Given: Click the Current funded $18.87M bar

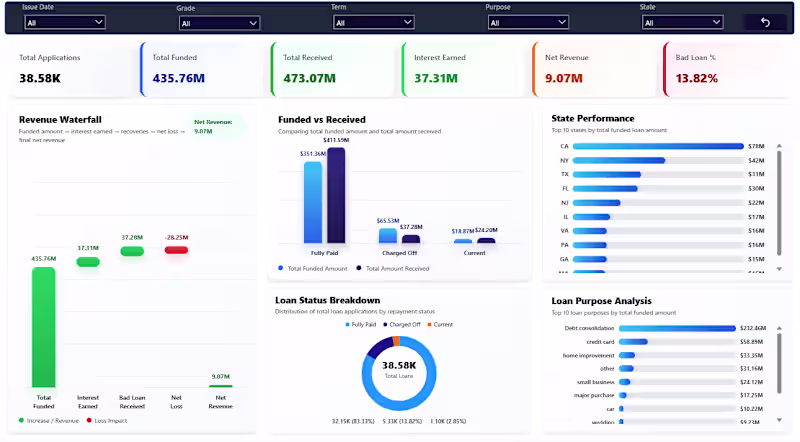Looking at the screenshot, I should pos(463,241).
